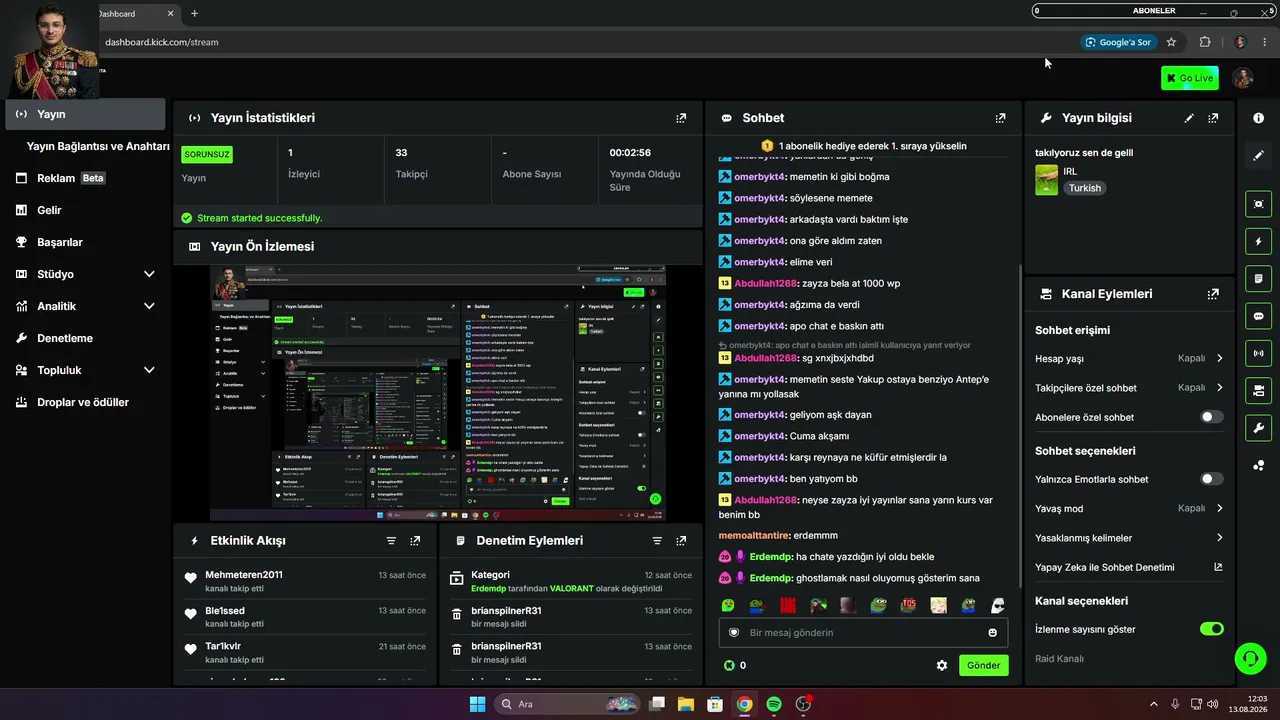Click the broadcast signal icon in right sidebar
This screenshot has height=720, width=1280.
coord(1258,353)
